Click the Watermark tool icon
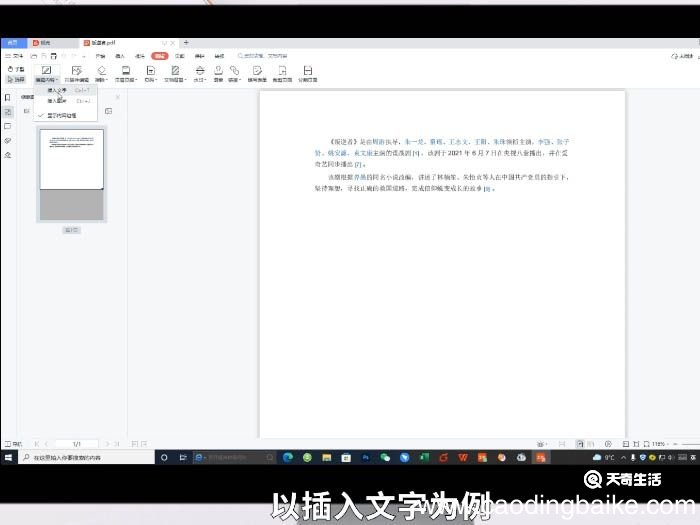Viewport: 700px width, 525px height. click(x=200, y=71)
